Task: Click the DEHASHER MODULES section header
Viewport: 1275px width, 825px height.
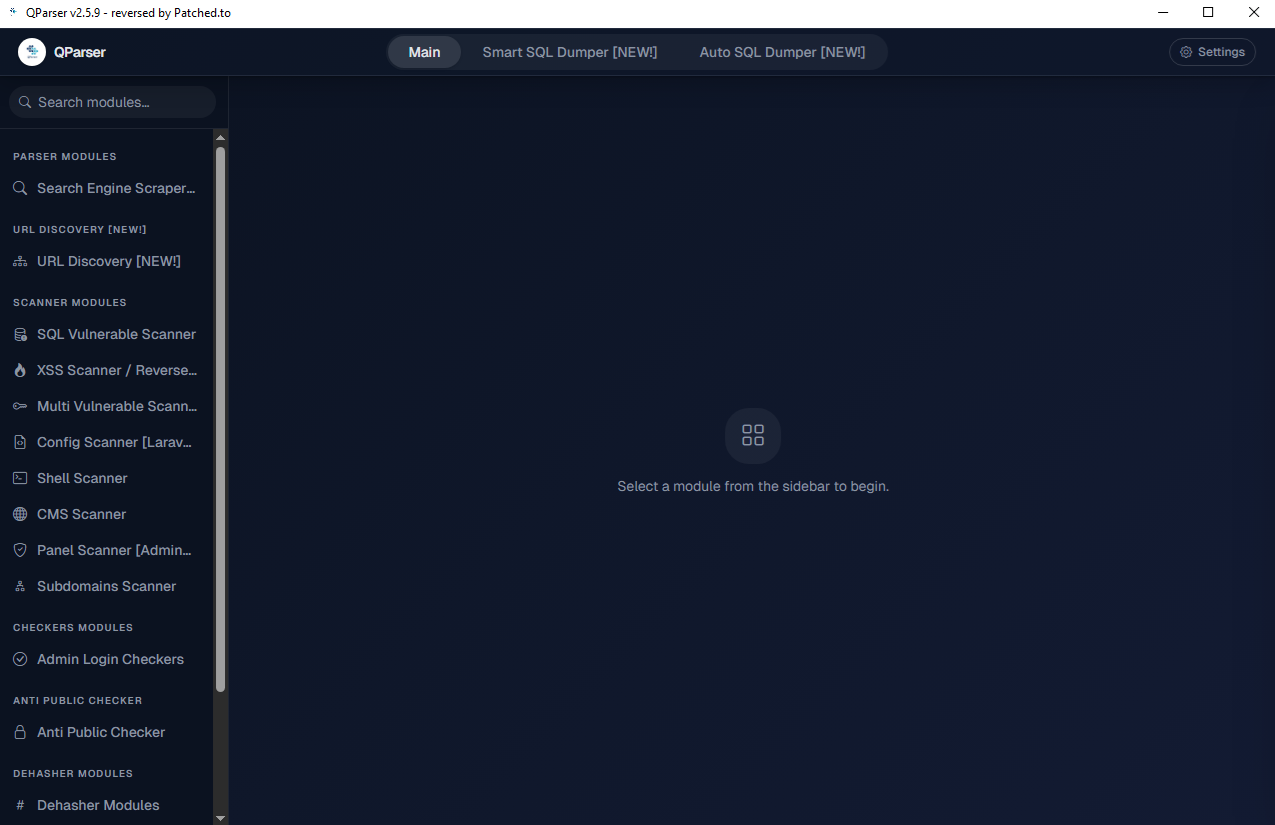Action: (x=73, y=773)
